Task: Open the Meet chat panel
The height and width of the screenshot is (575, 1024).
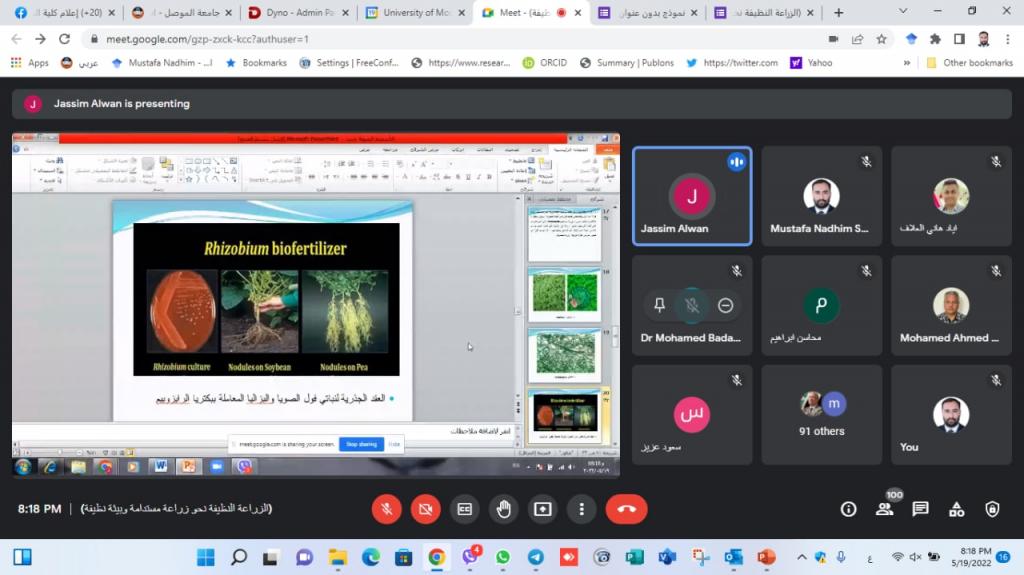Action: (920, 509)
